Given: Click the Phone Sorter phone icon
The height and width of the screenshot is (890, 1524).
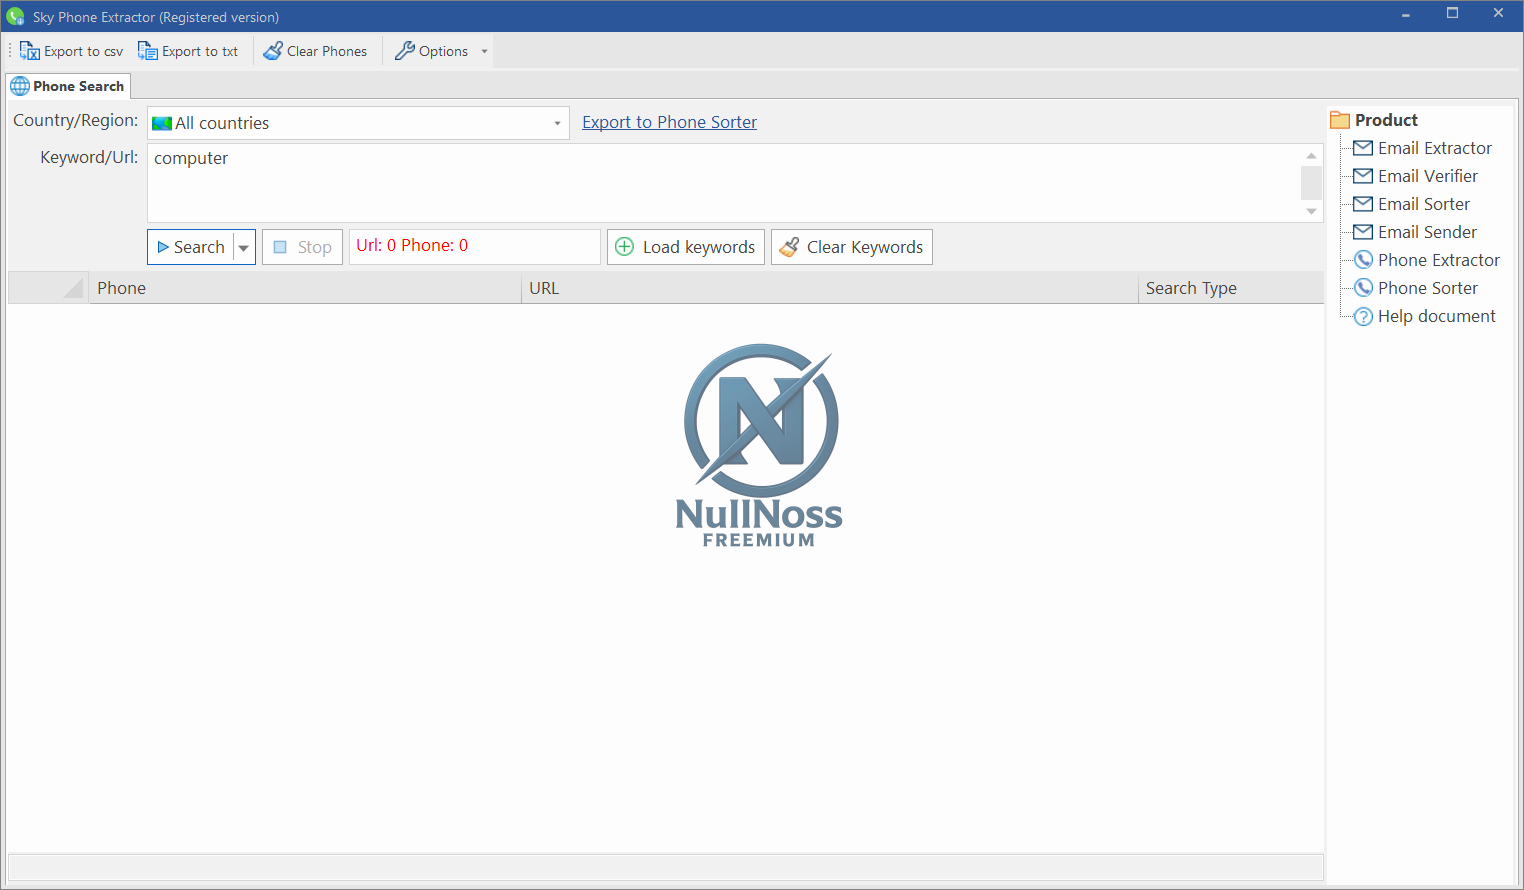Looking at the screenshot, I should coord(1363,288).
